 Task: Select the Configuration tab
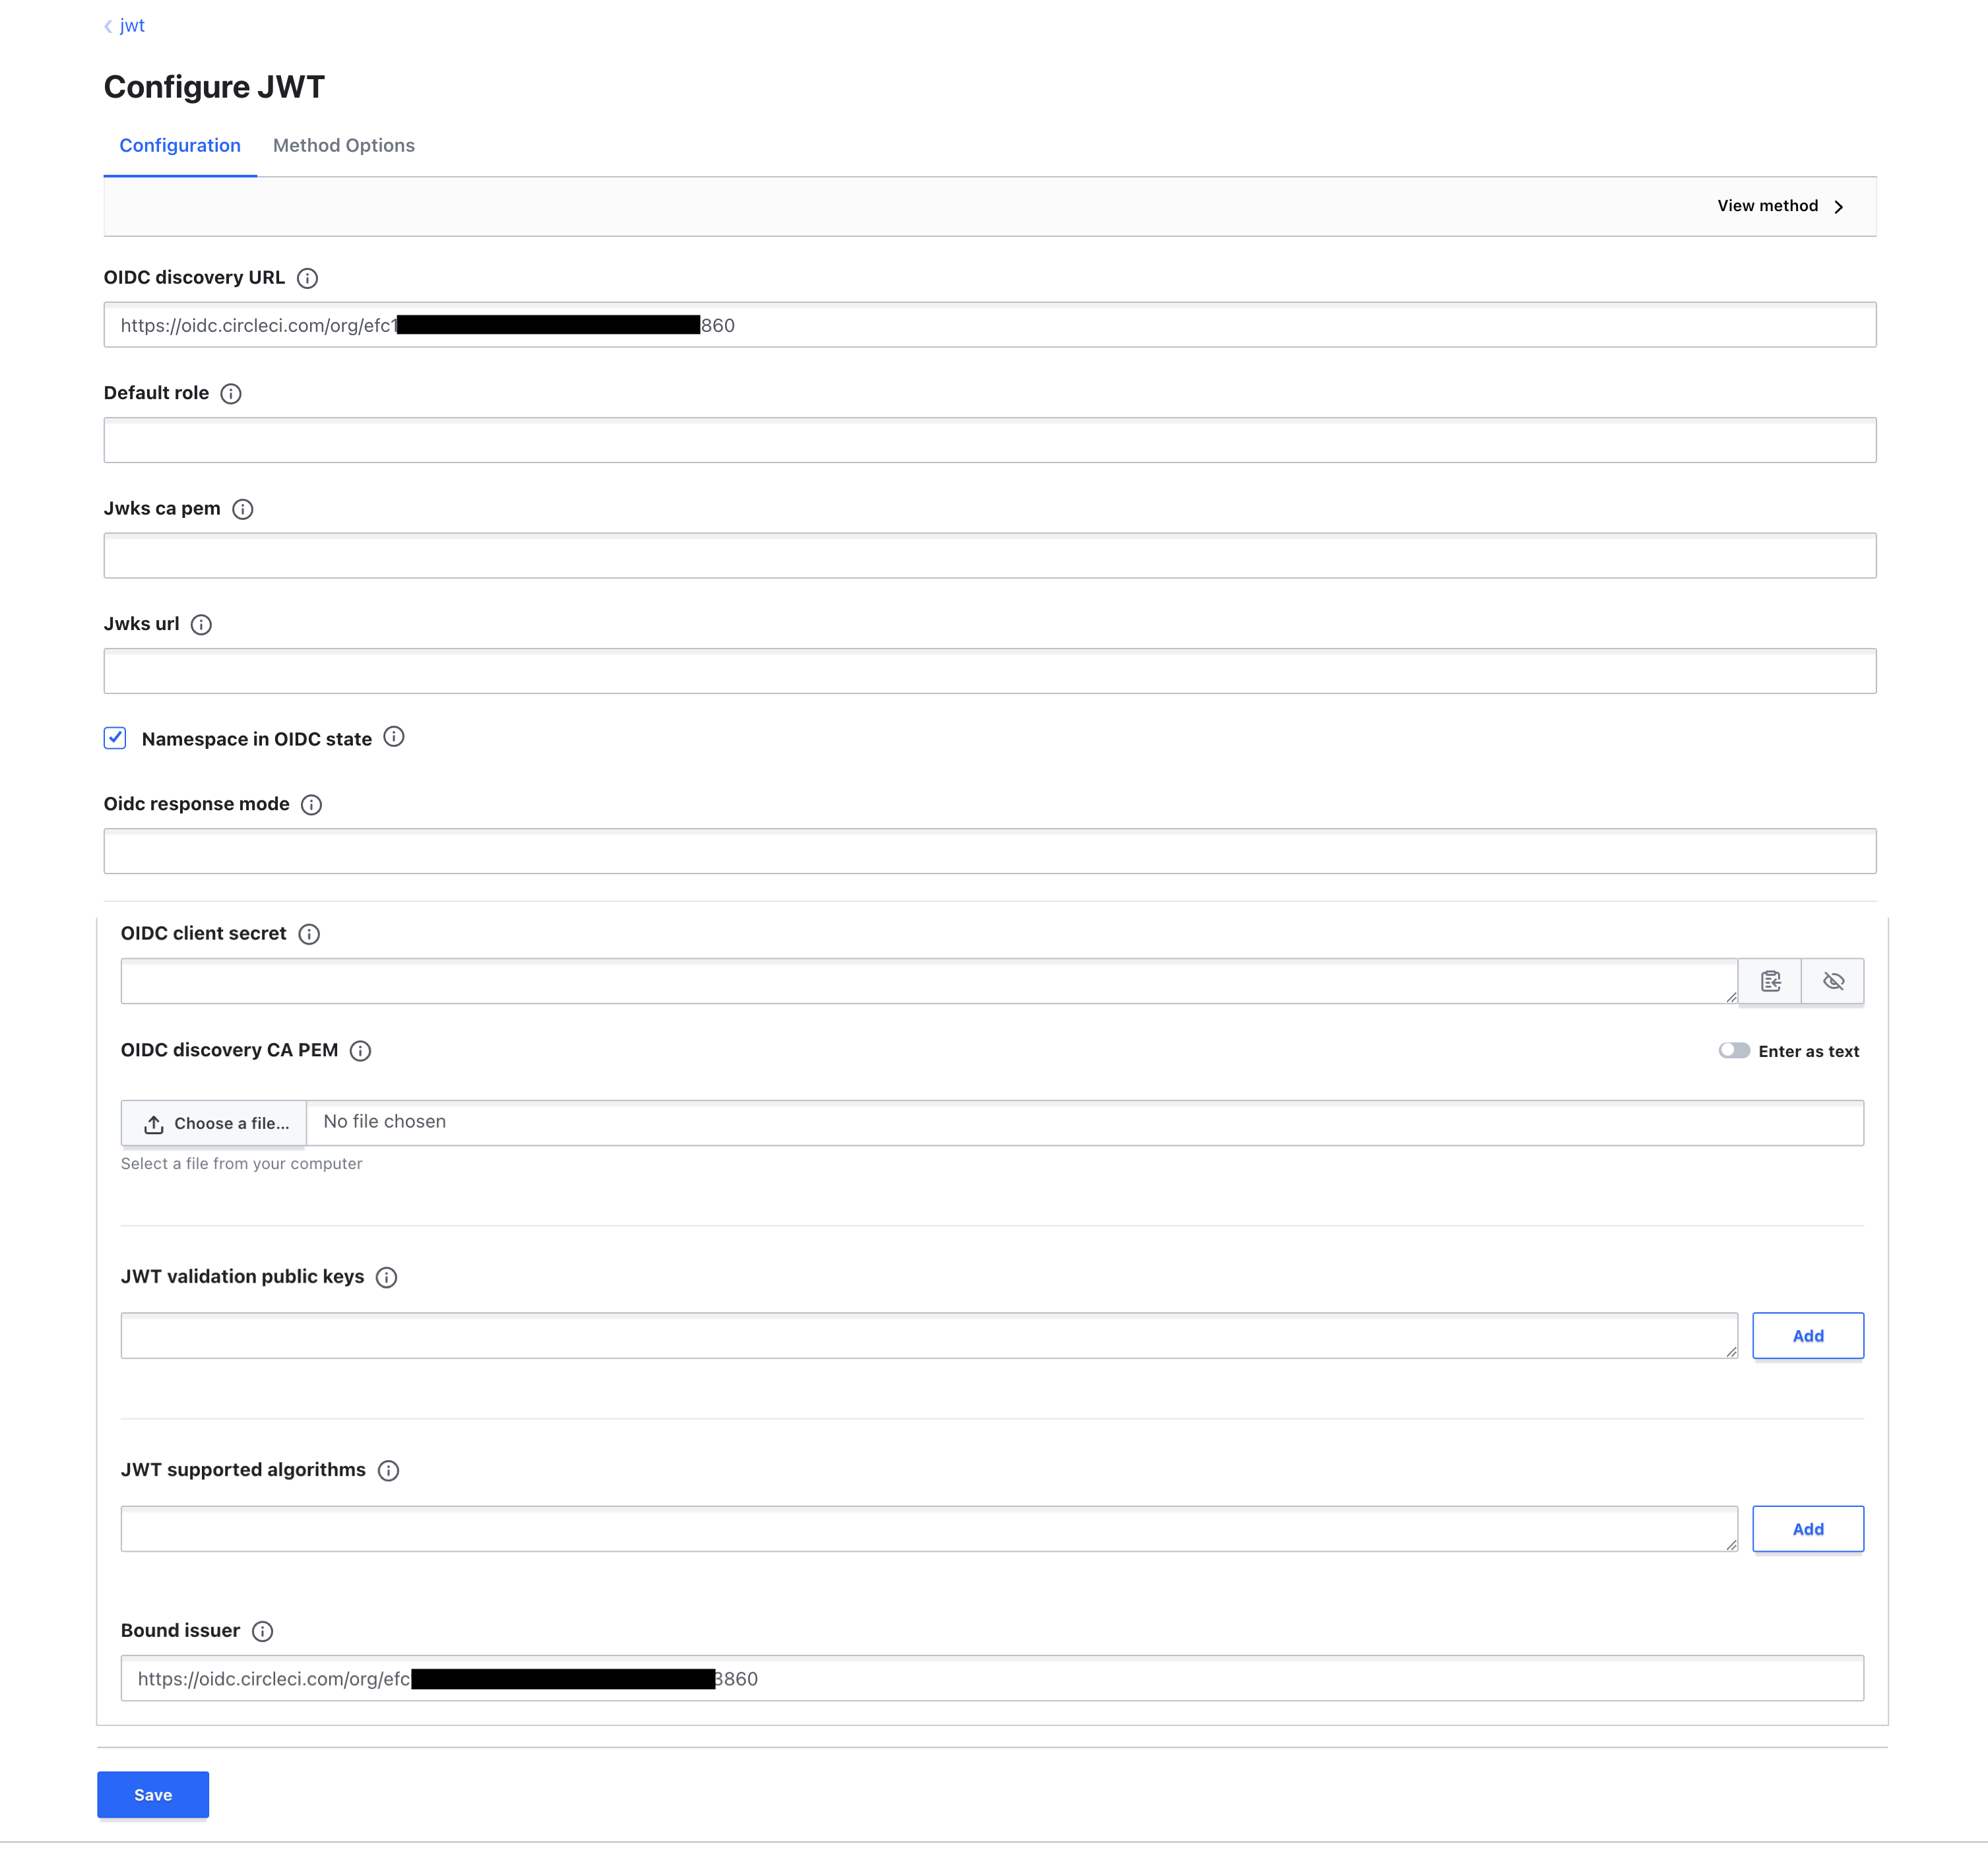pos(180,146)
